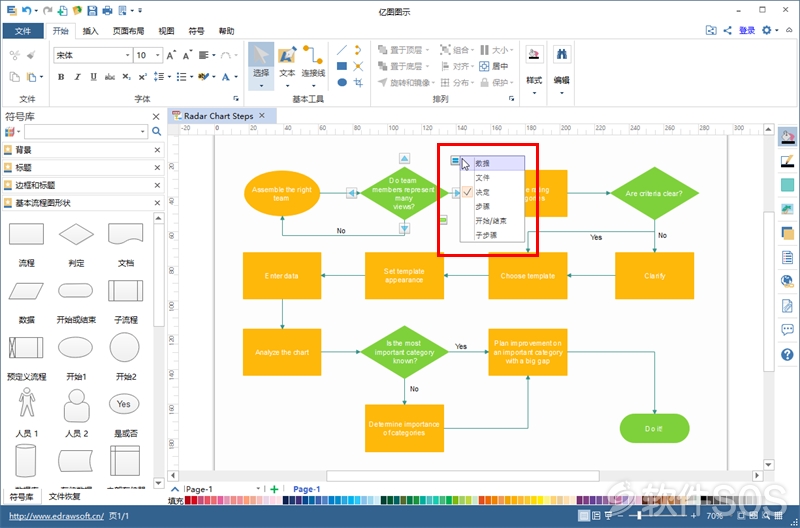Increase font size with the A▲ icon
The image size is (800, 528).
pos(171,55)
